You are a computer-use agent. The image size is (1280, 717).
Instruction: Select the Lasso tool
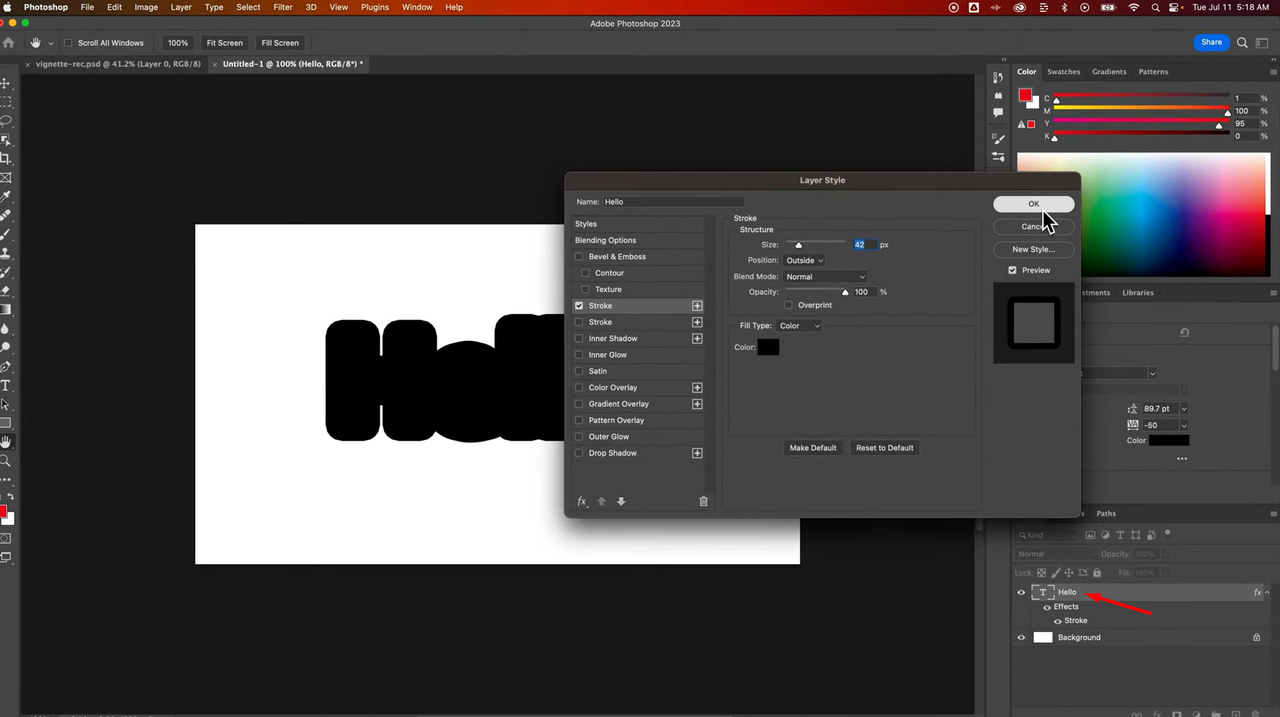pos(5,121)
